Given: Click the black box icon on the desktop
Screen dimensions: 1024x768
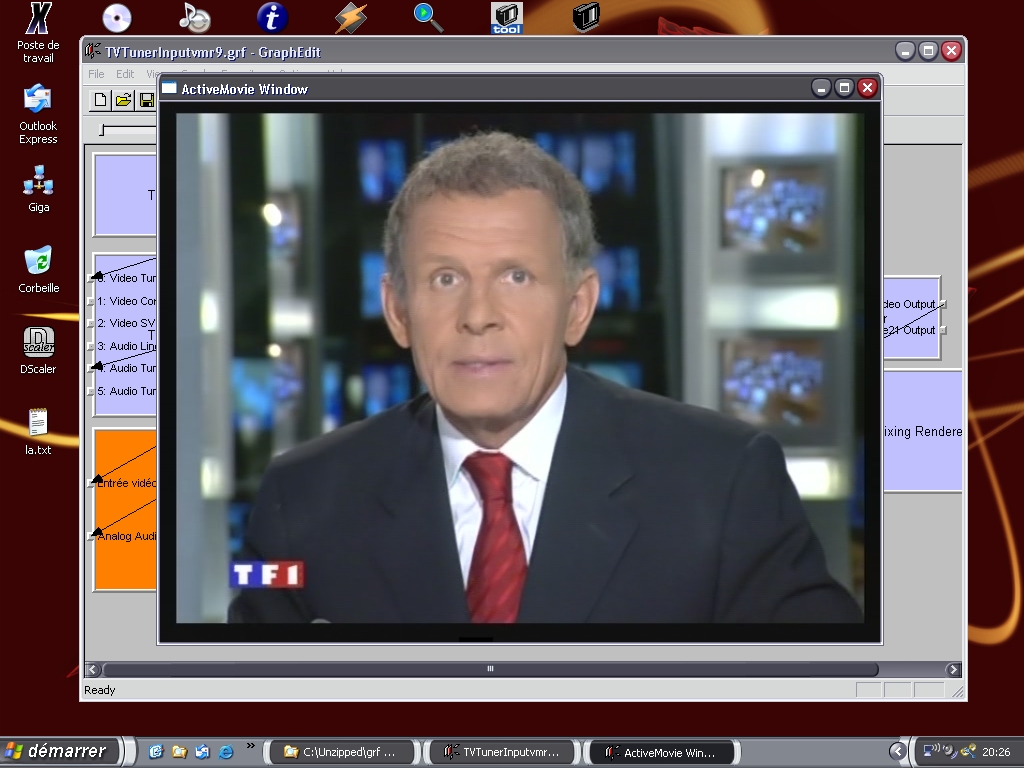Looking at the screenshot, I should 586,17.
